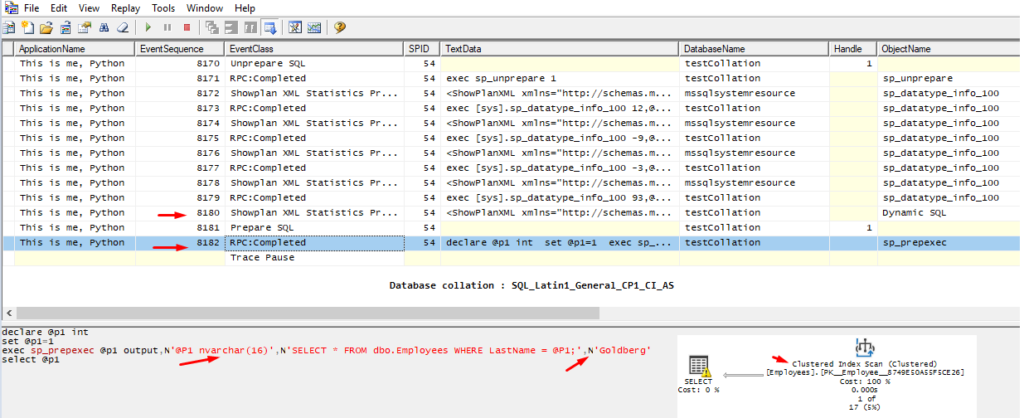This screenshot has height=418, width=1024.
Task: Select the Clustered Index Scan operator icon
Action: [x=865, y=348]
